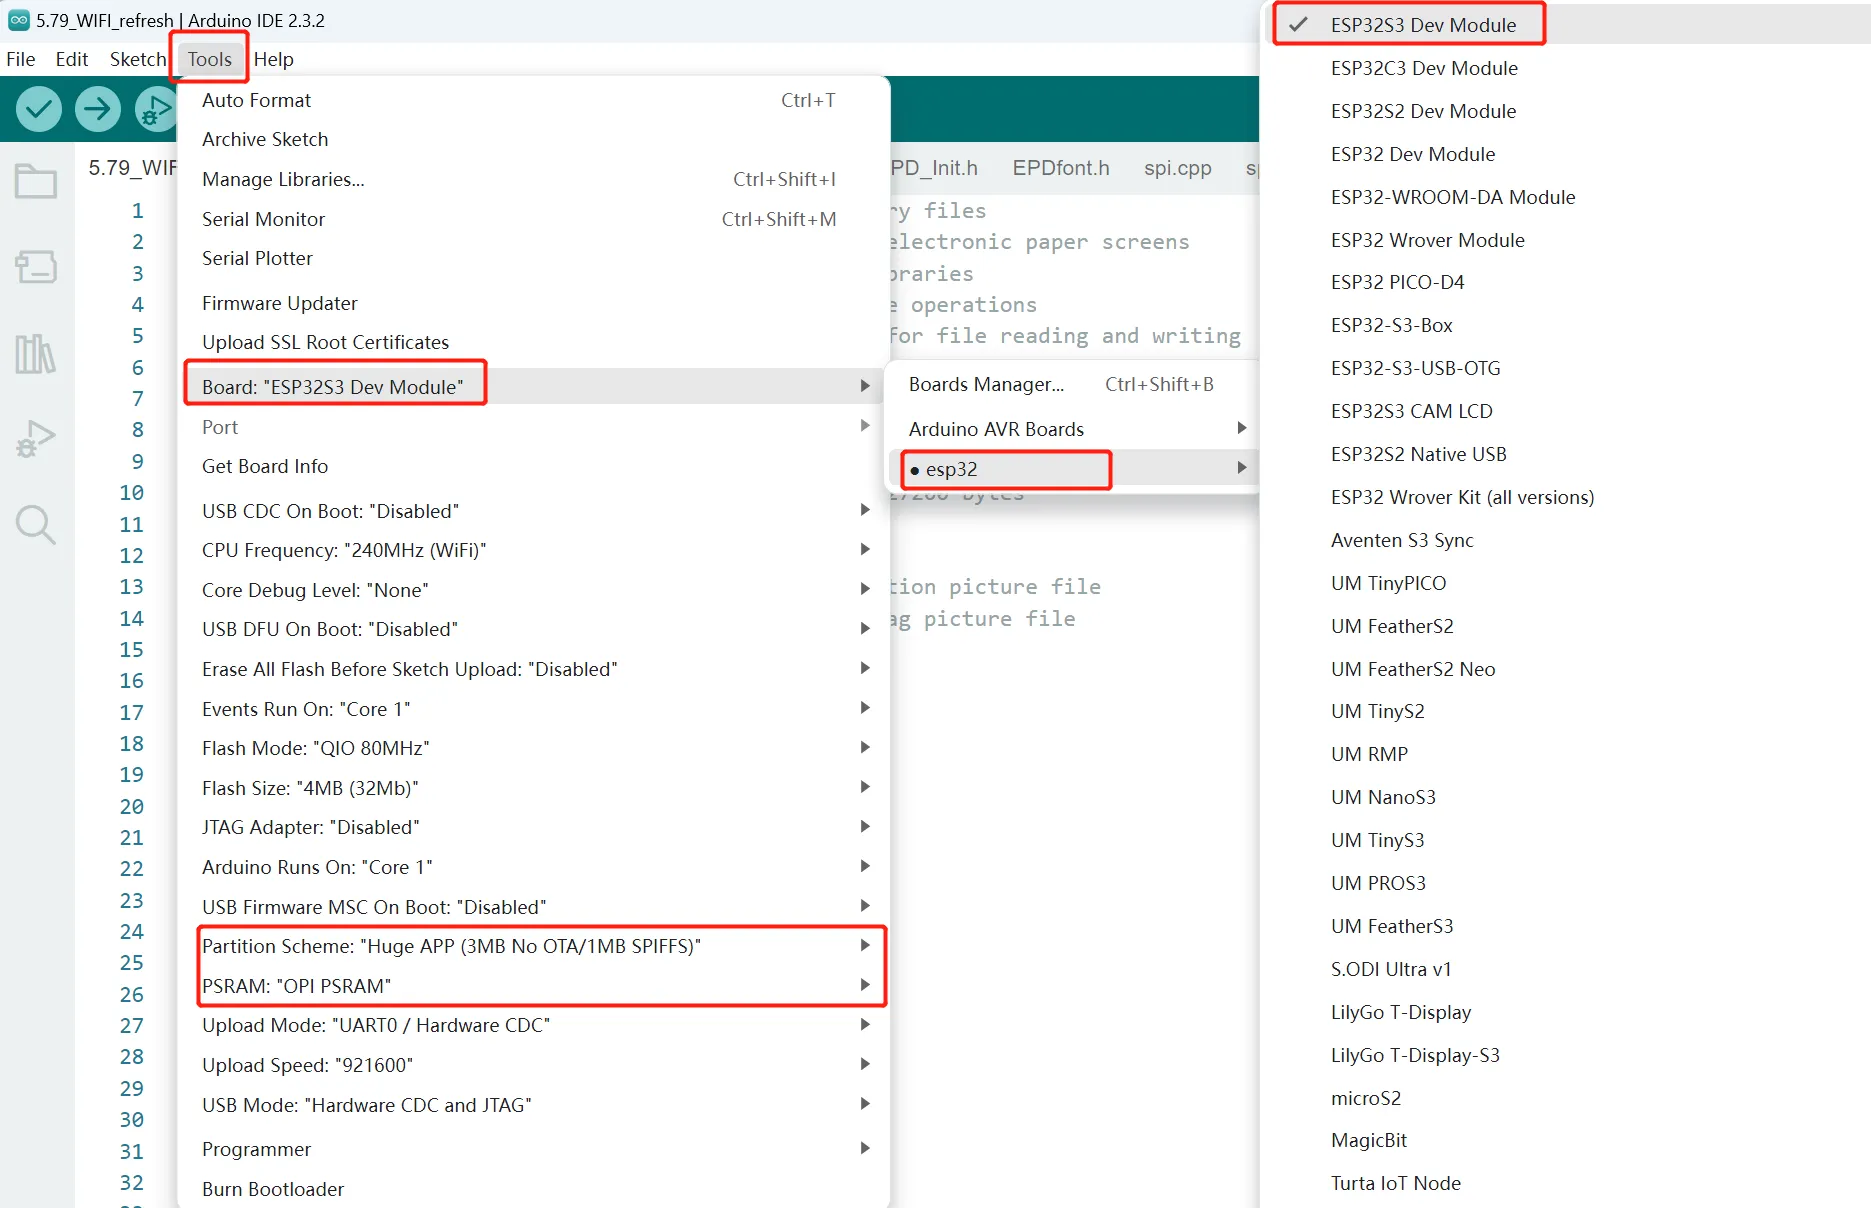This screenshot has height=1208, width=1871.
Task: Expand Core Debug Level submenu
Action: coord(533,590)
